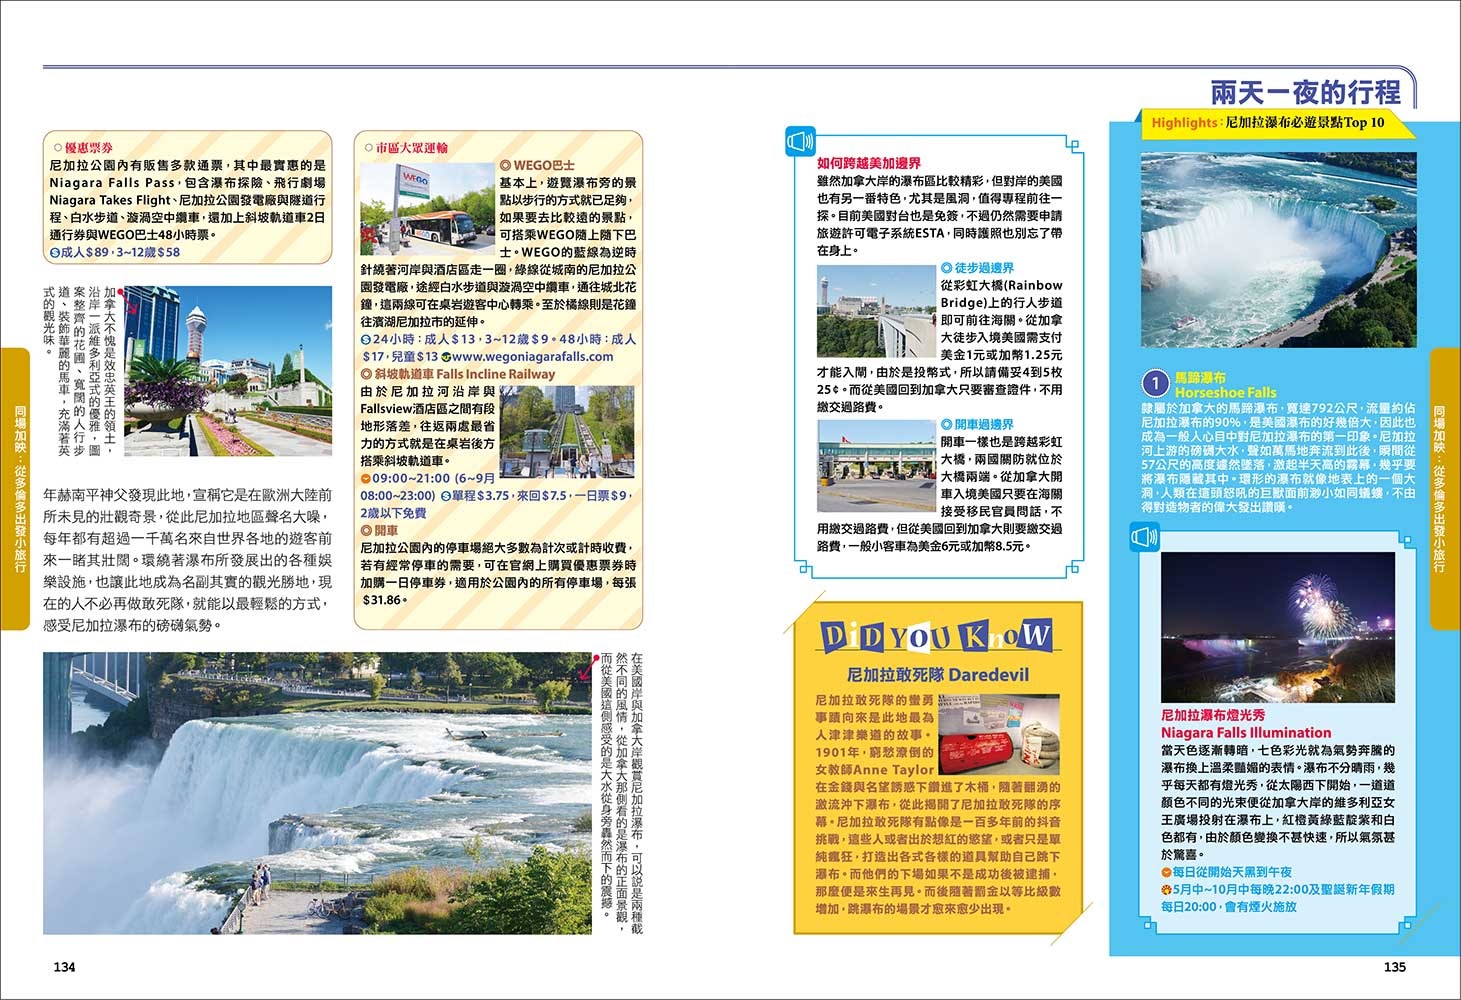Click the Highlights Top 10 yellow banner
Viewport: 1461px width, 1000px height.
click(x=1267, y=123)
